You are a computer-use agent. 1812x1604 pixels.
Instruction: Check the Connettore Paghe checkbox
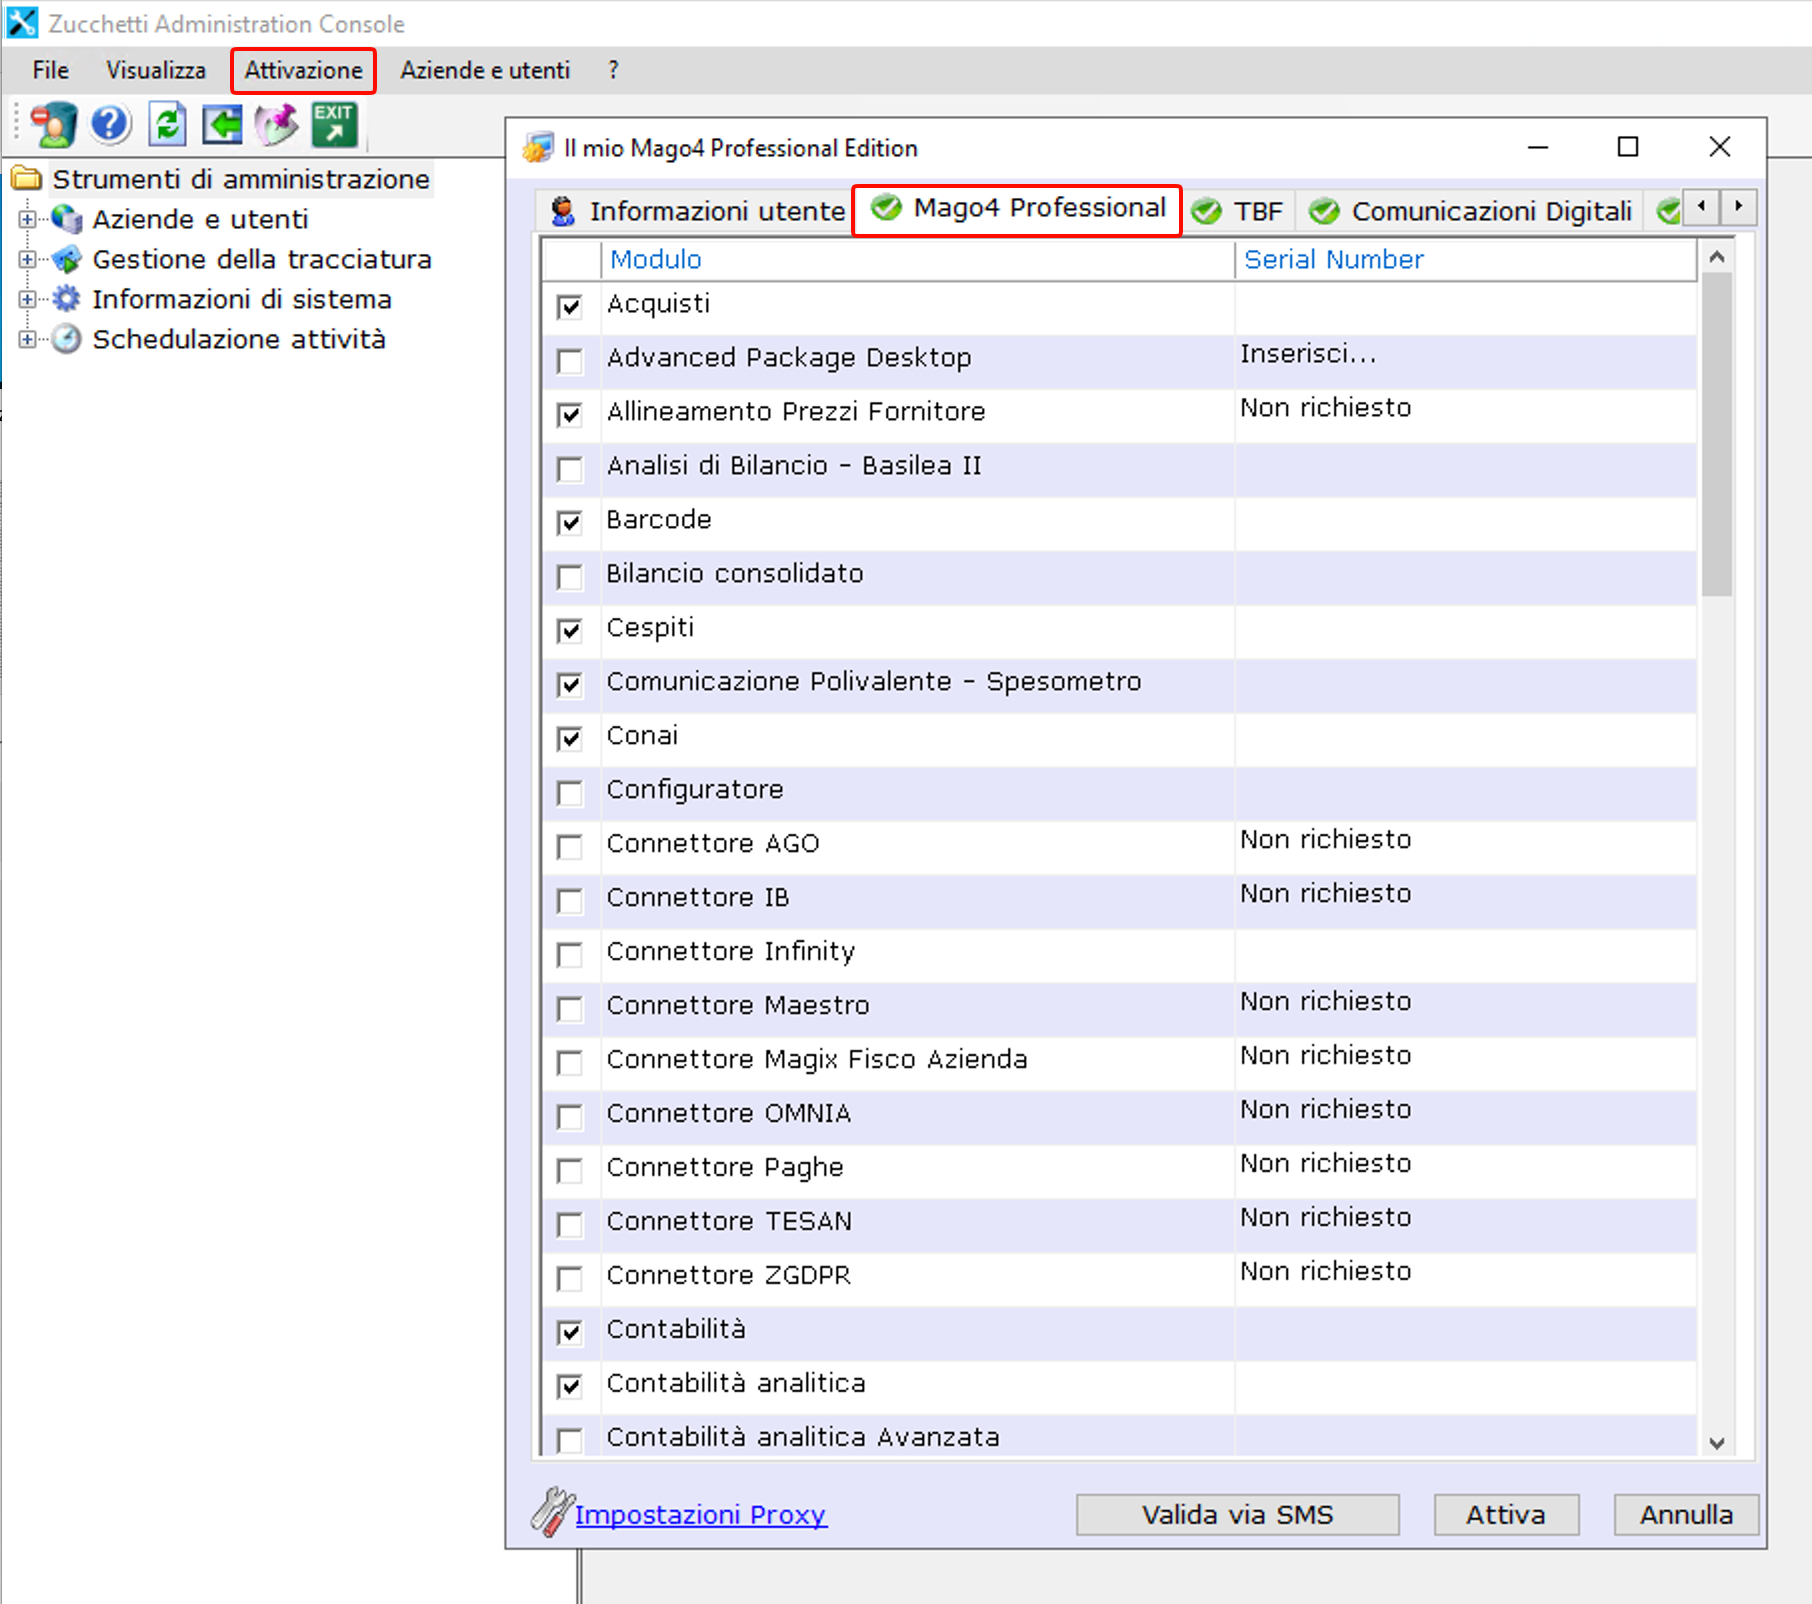[570, 1170]
